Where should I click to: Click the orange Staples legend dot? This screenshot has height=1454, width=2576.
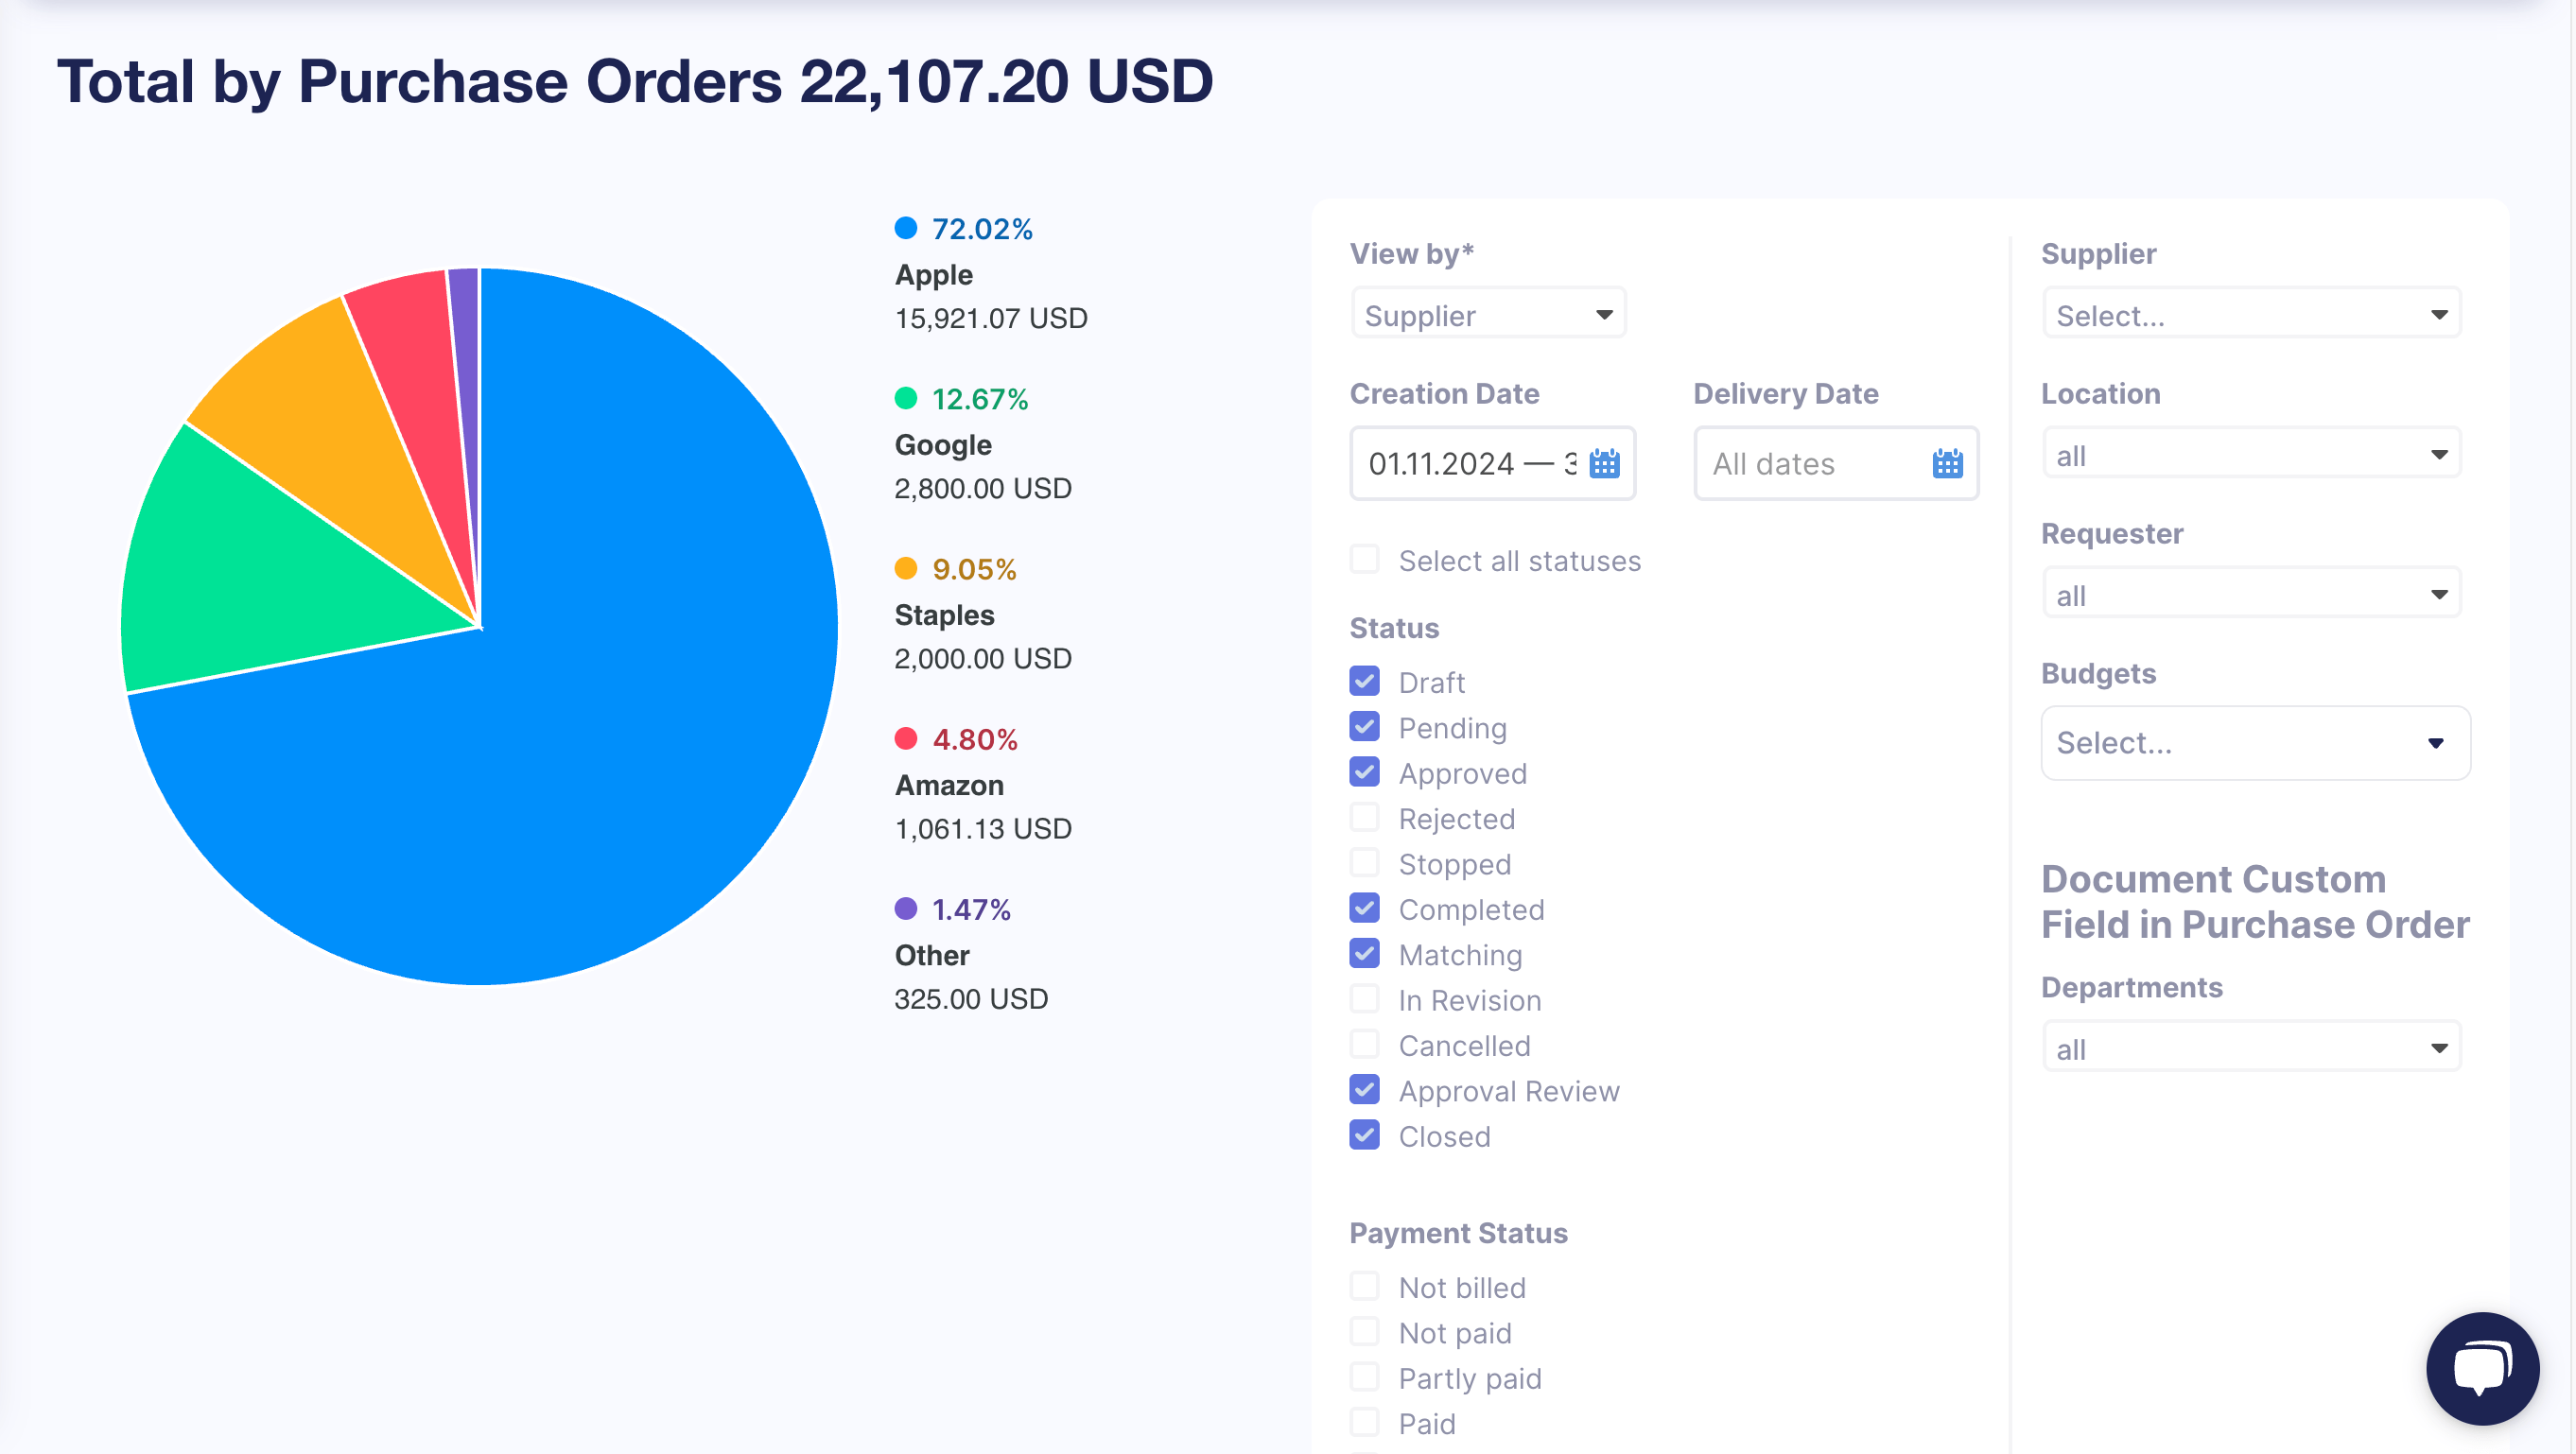(906, 568)
